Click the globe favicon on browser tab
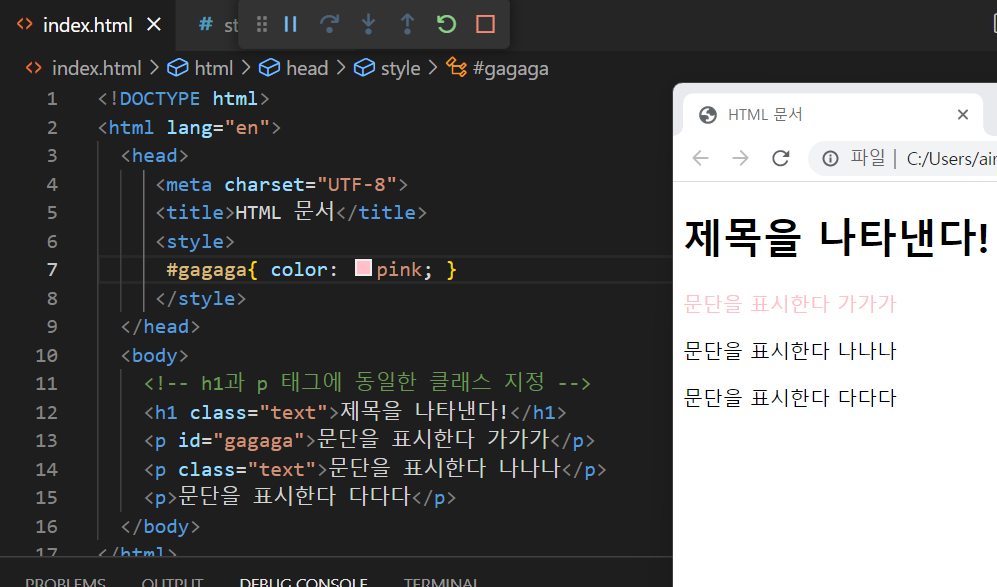Viewport: 997px width, 587px height. [708, 114]
